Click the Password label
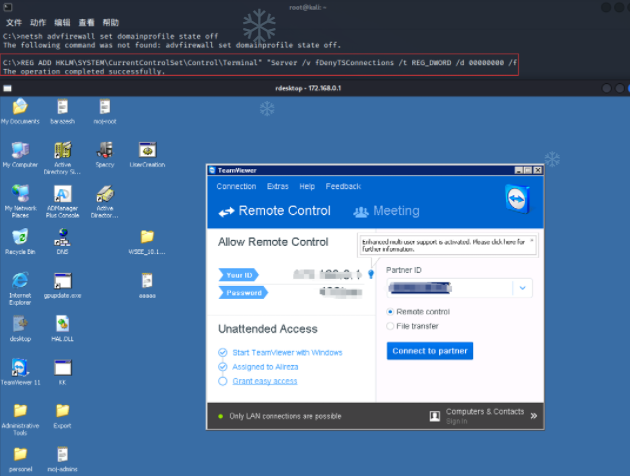Image resolution: width=630 pixels, height=476 pixels. click(x=243, y=293)
